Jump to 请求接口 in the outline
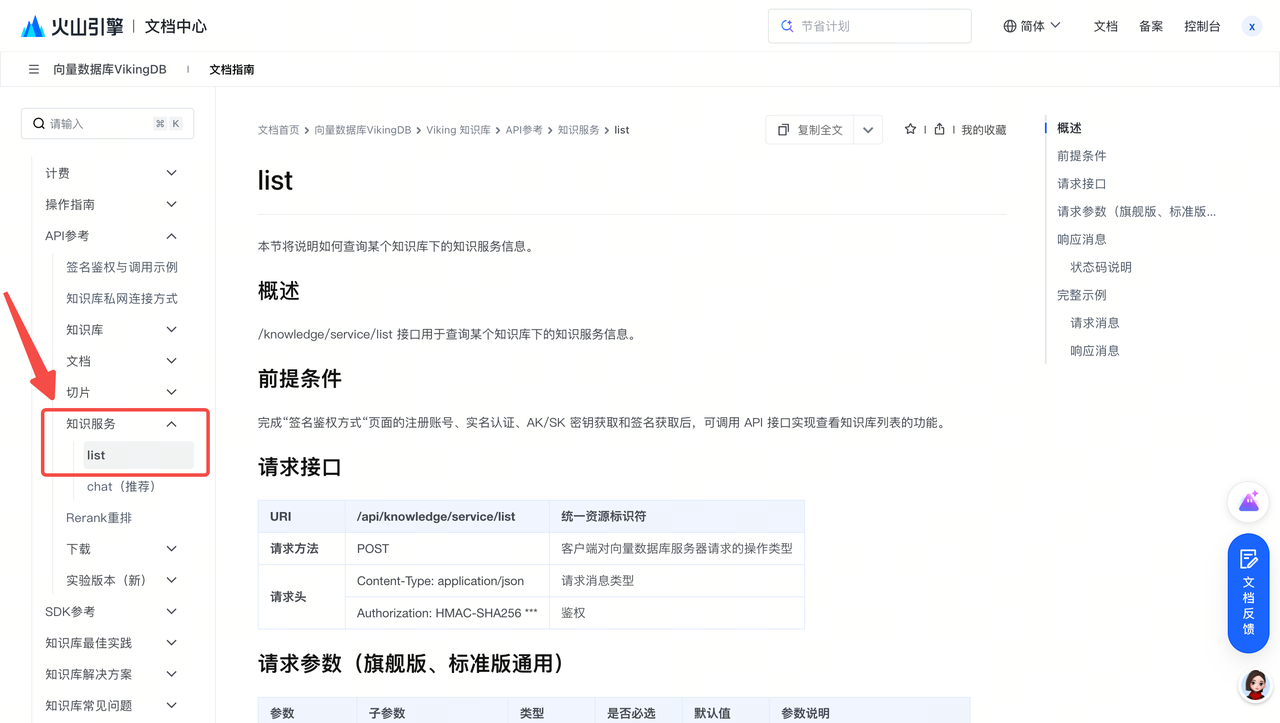This screenshot has height=723, width=1280. 1082,184
